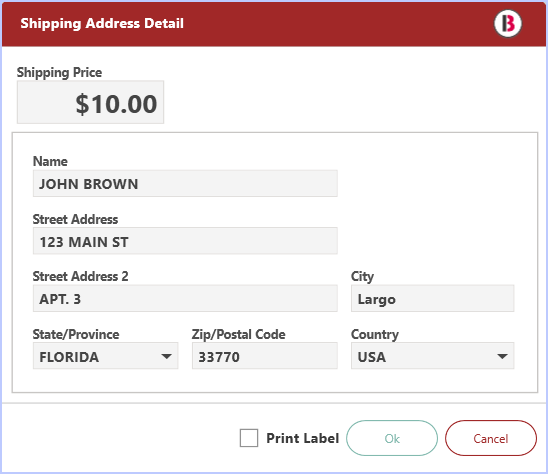The image size is (548, 474).
Task: Click the B logo icon in header
Action: point(507,23)
